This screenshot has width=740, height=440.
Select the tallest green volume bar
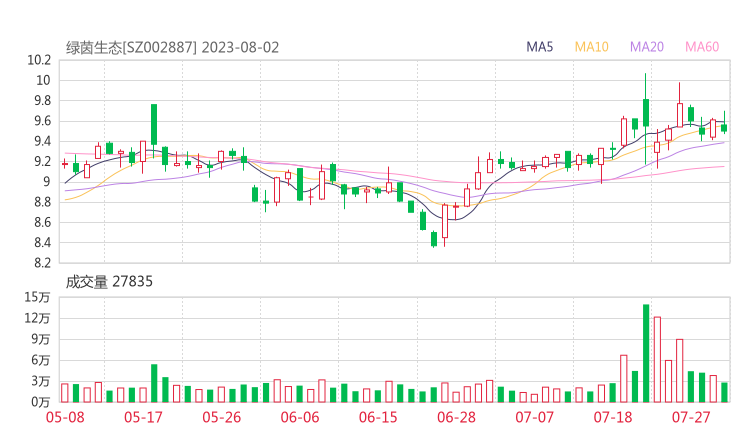646,354
